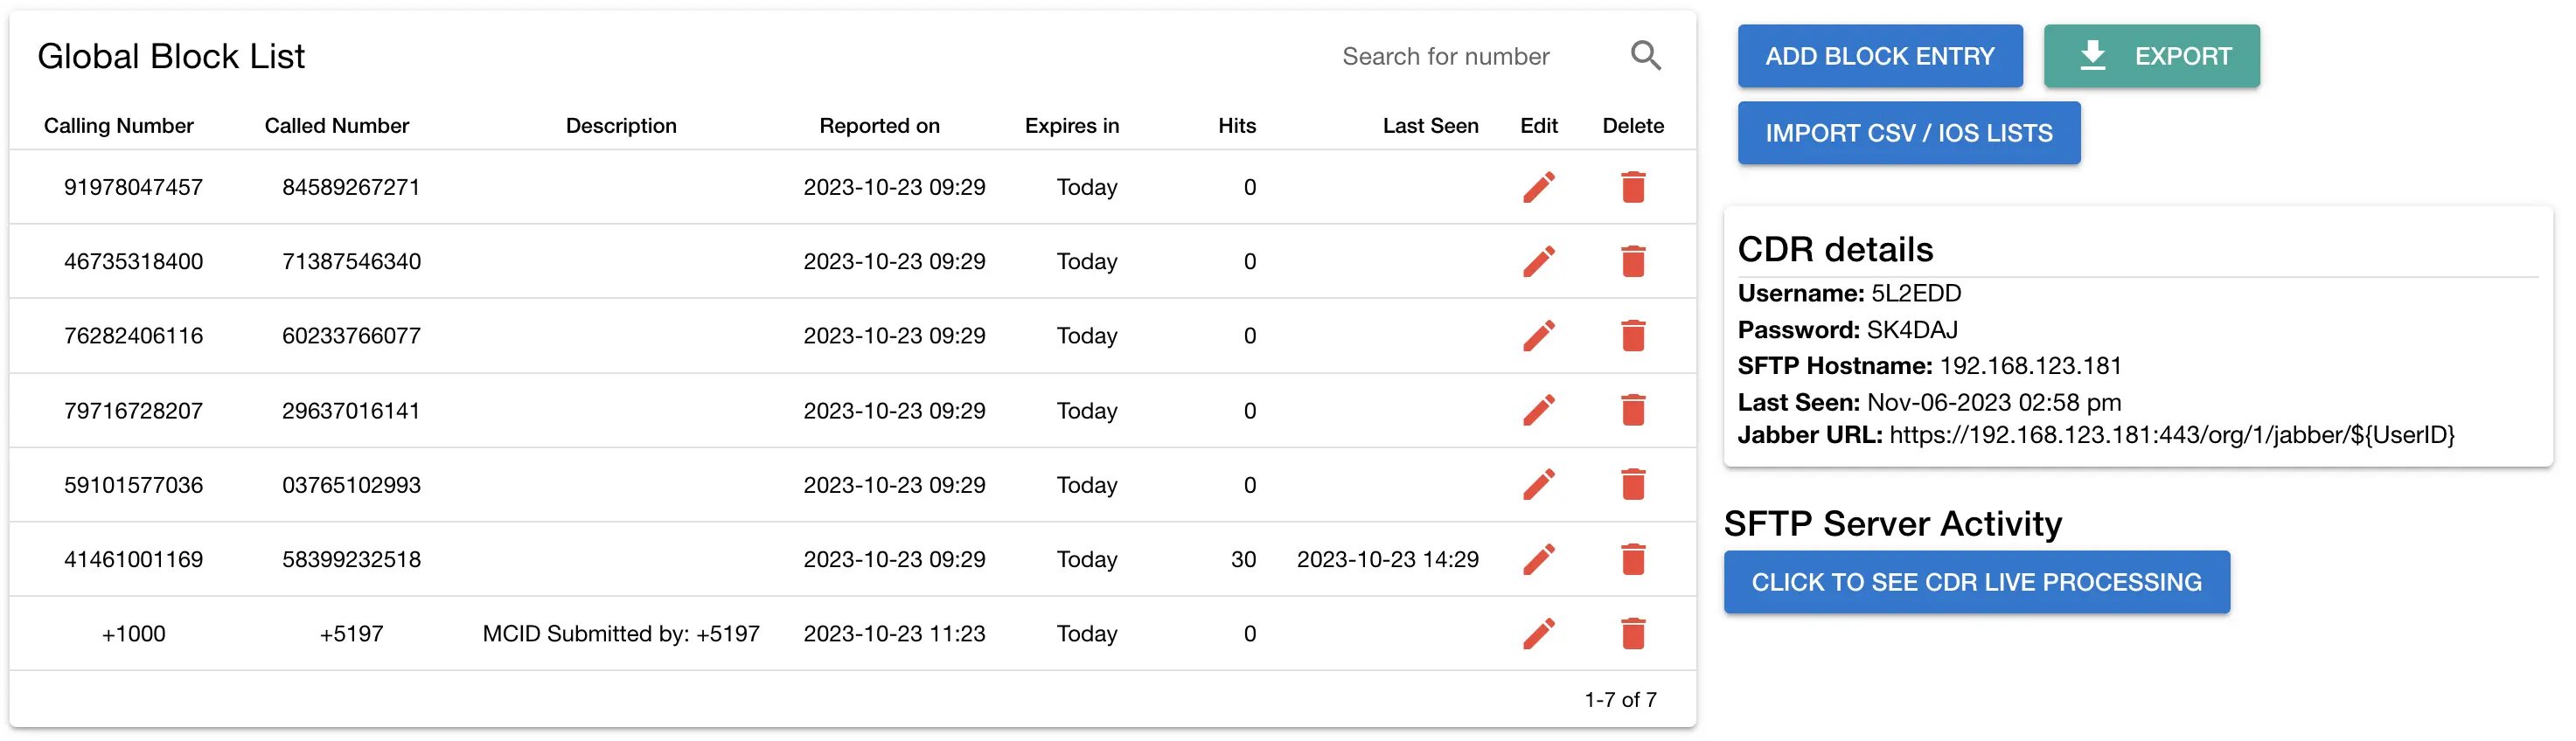Click the search magnifier icon
2576x741 pixels.
[1645, 56]
